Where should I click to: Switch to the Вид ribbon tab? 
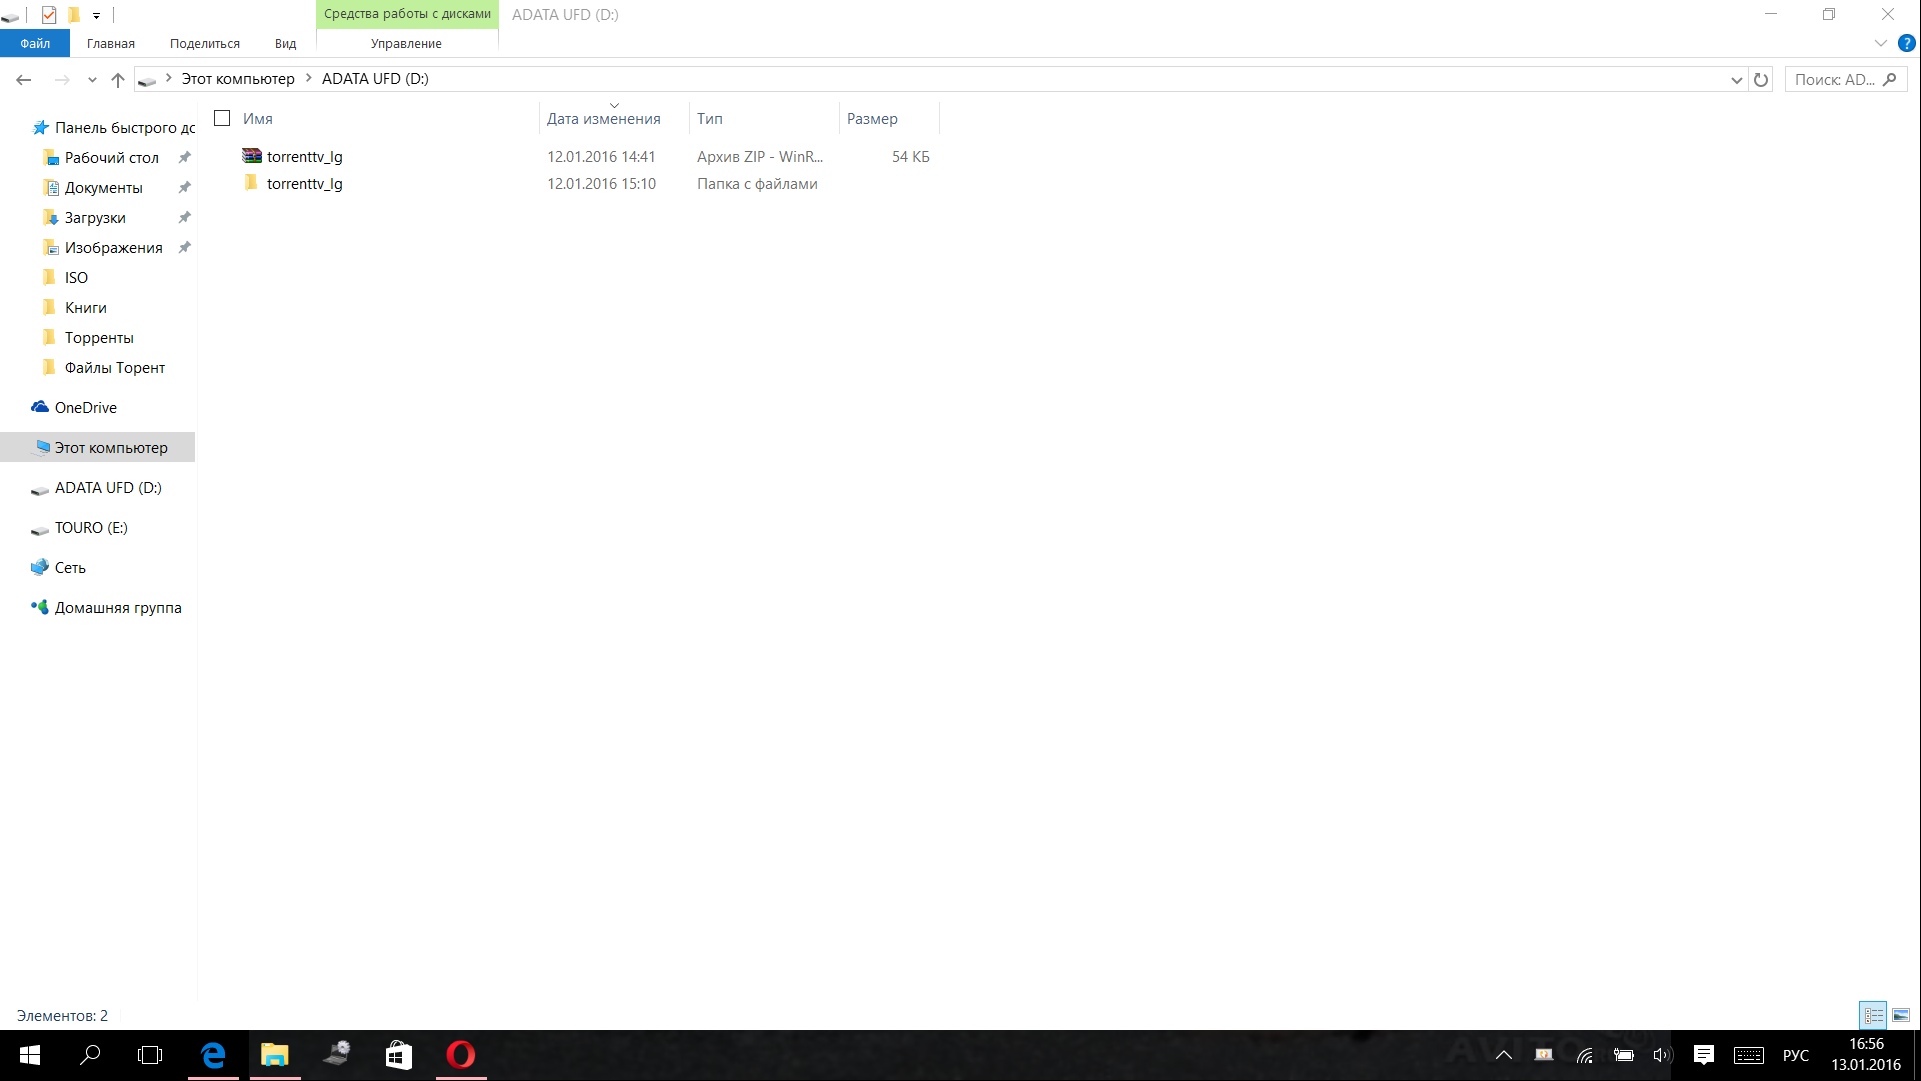click(285, 43)
